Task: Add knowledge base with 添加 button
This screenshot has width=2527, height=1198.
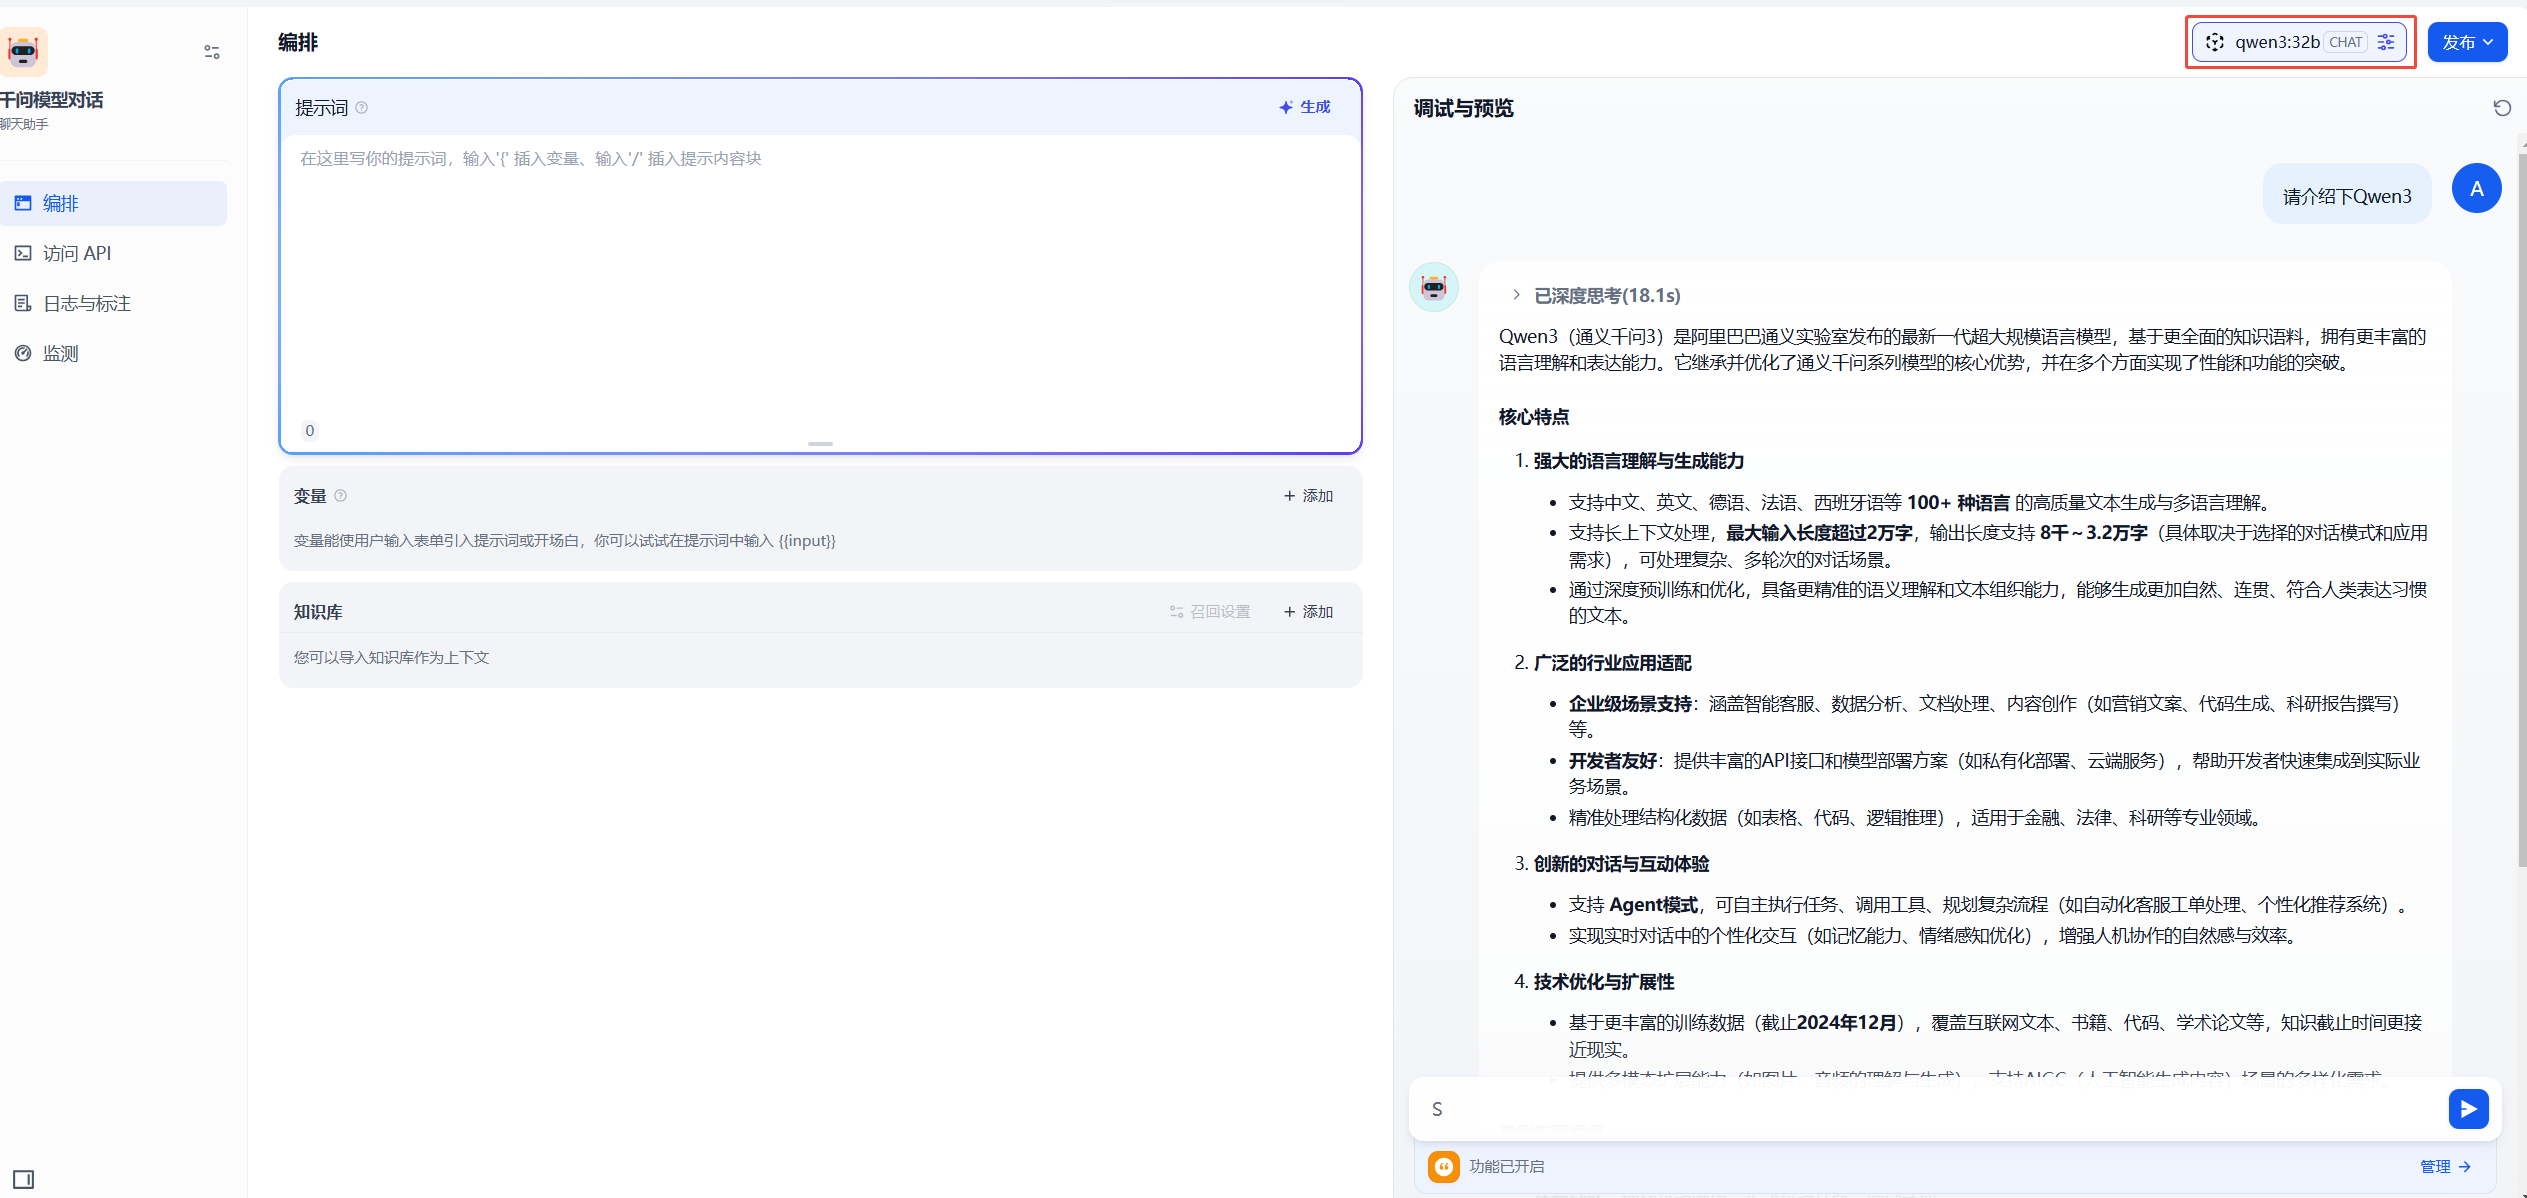Action: (1308, 612)
